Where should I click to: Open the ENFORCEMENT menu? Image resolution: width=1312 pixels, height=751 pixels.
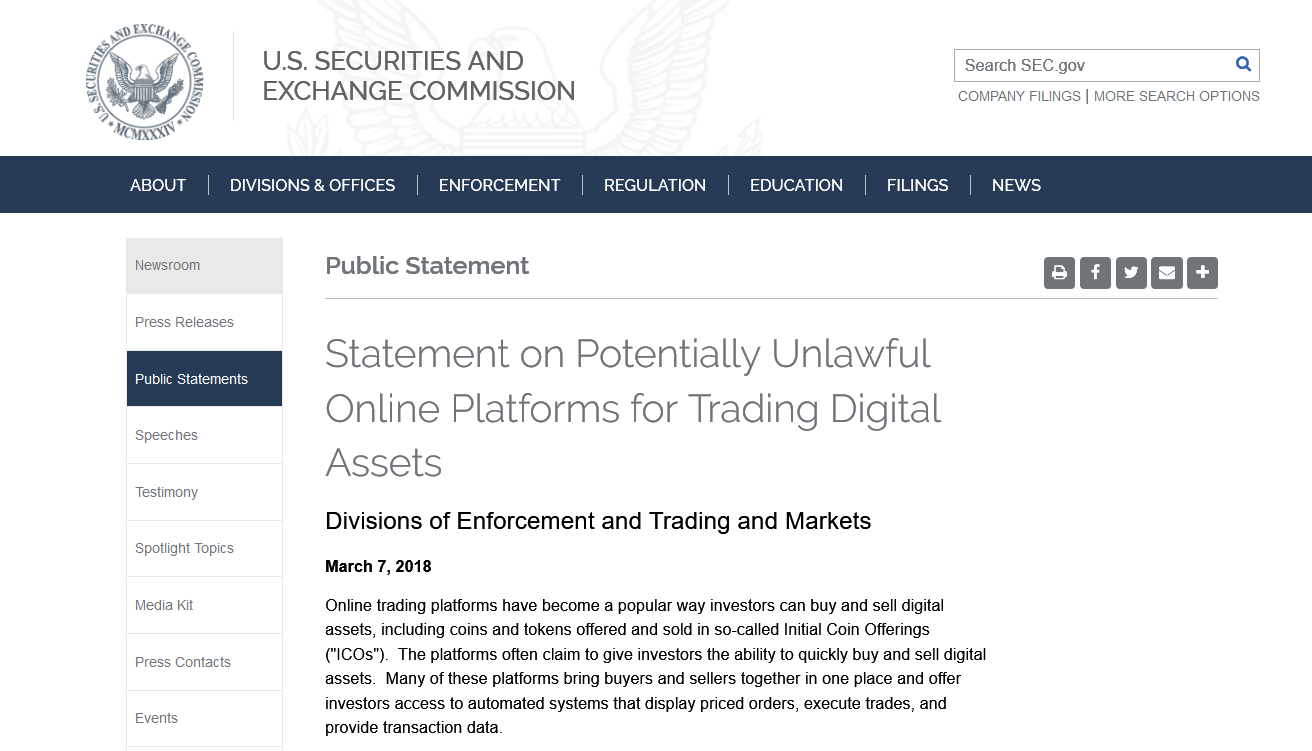(499, 185)
